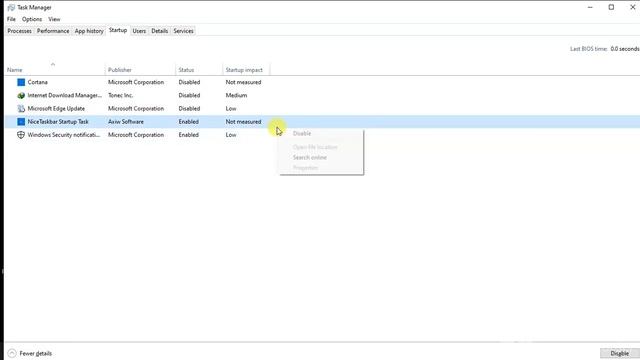Switch to the Processes tab
640x360 pixels.
point(20,31)
